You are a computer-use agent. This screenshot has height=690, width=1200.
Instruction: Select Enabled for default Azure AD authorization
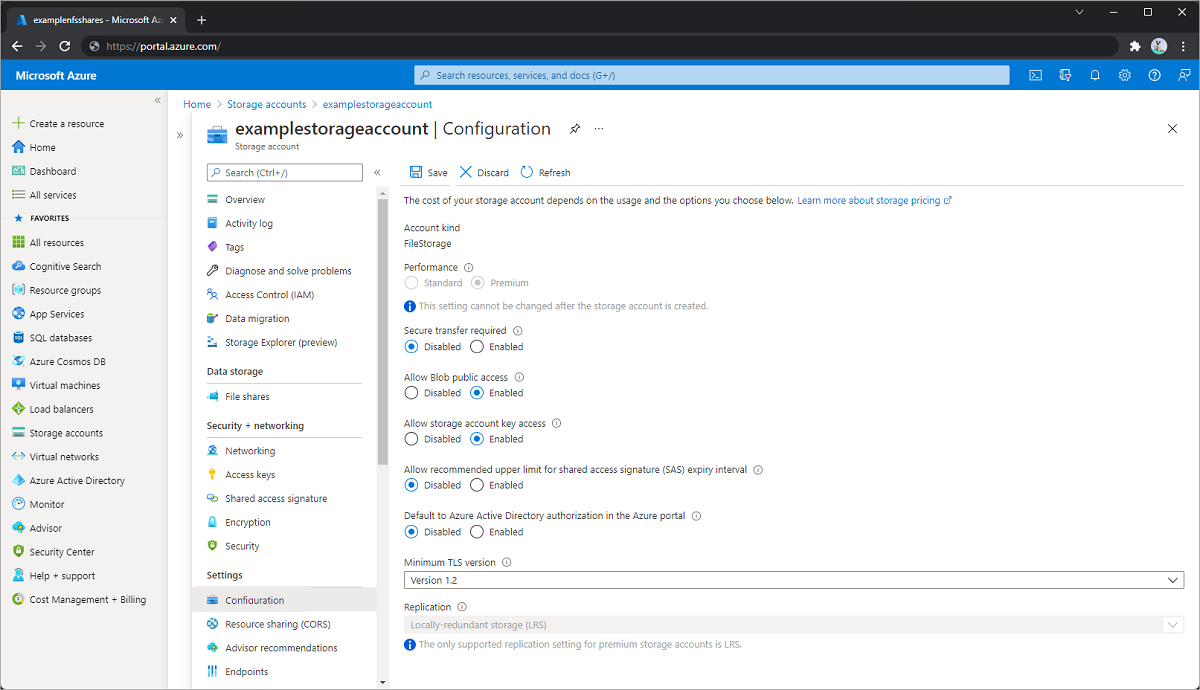click(477, 532)
